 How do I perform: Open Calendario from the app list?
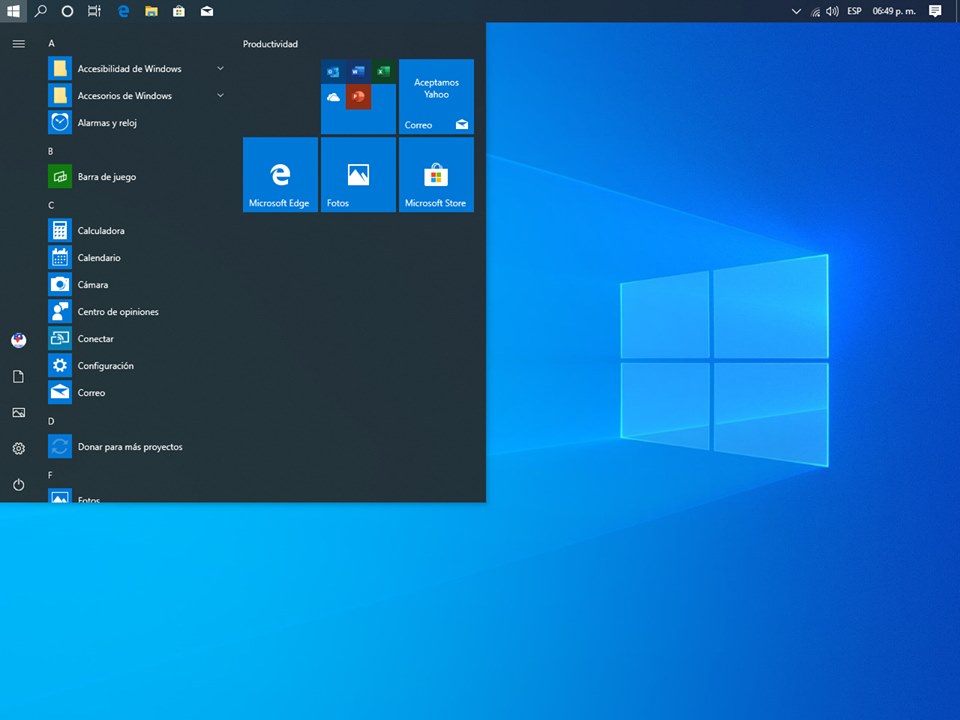137,257
